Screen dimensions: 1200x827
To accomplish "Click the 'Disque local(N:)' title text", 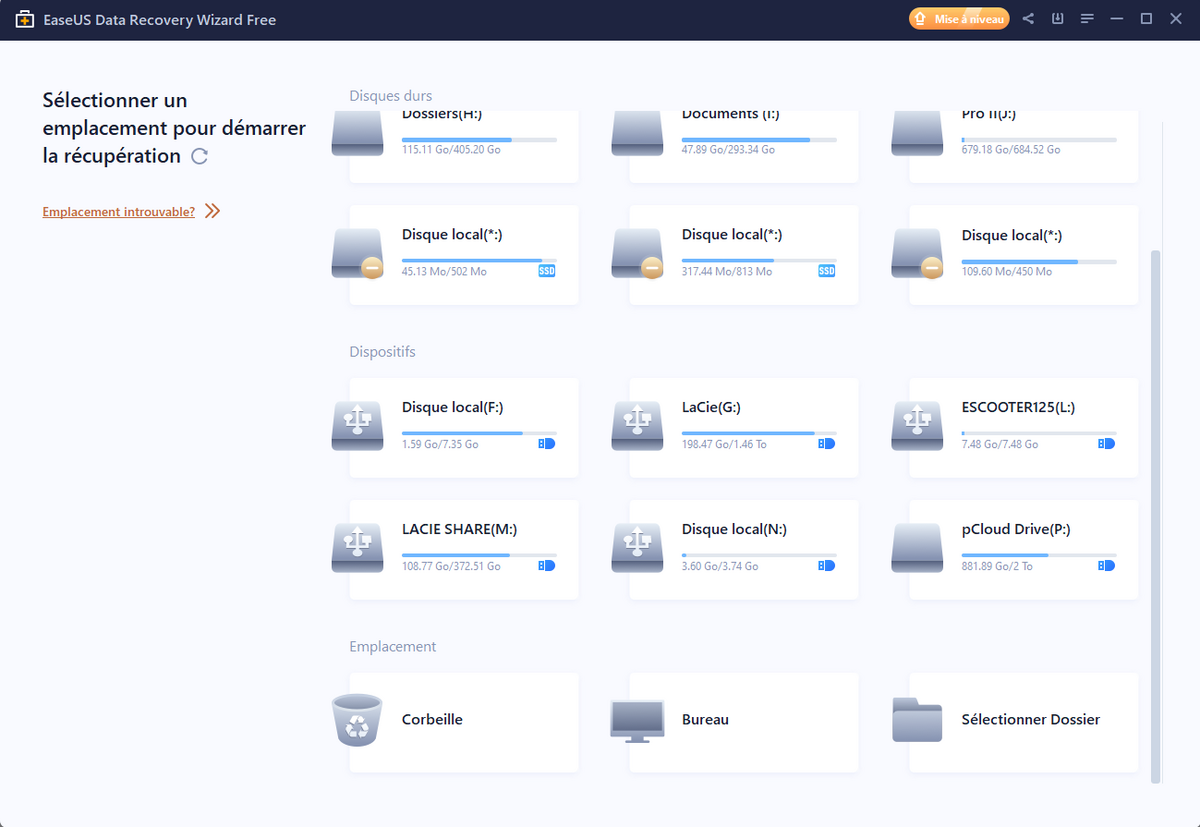I will (x=732, y=529).
